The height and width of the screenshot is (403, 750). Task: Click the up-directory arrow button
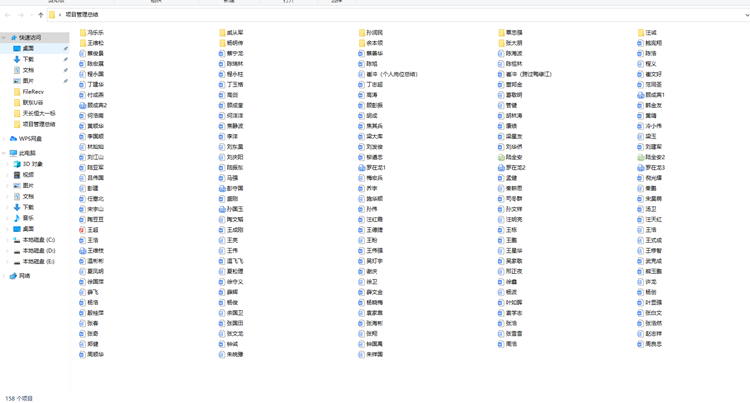point(41,15)
